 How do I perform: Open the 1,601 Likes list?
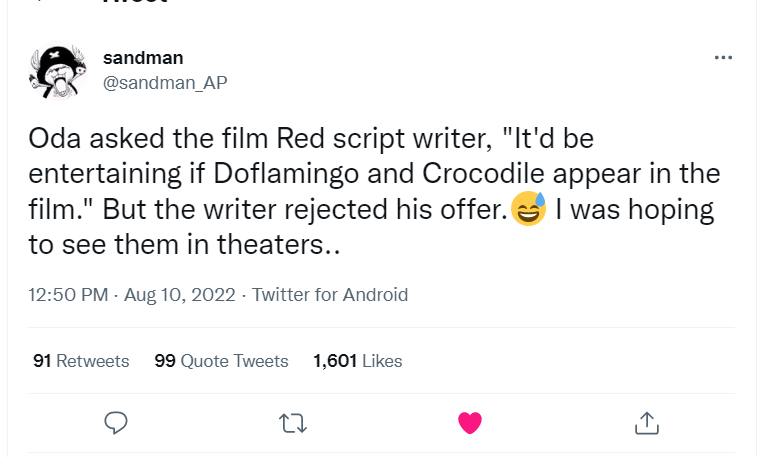[357, 361]
